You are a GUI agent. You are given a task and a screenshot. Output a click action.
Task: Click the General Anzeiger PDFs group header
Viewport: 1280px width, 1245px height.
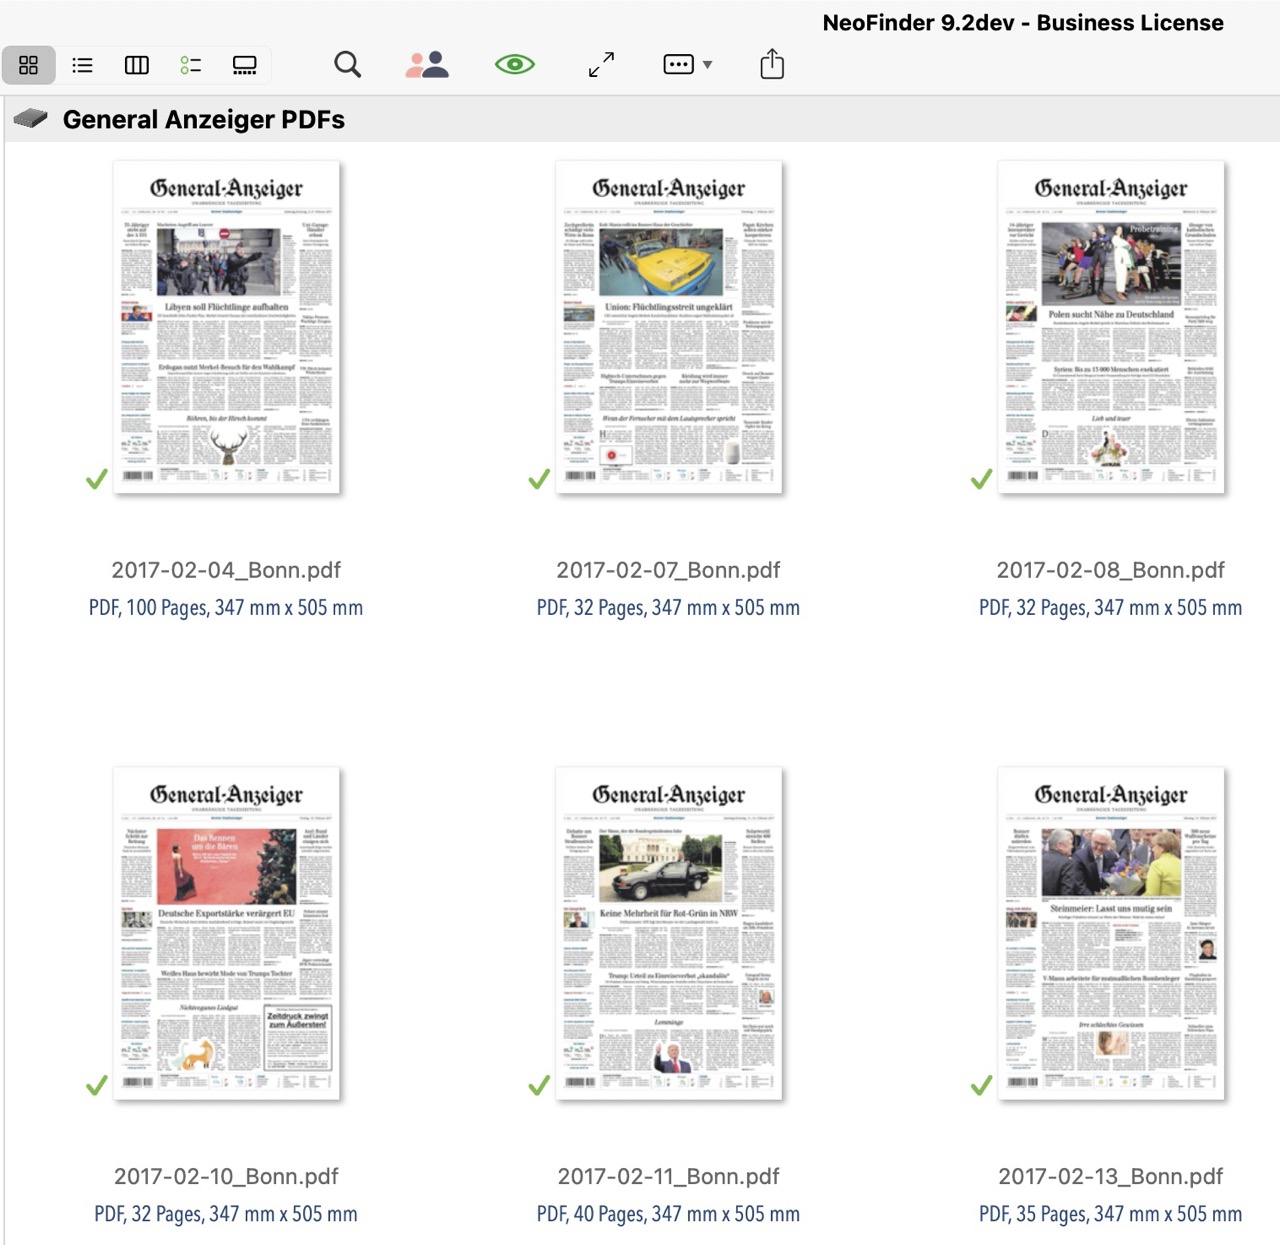(x=204, y=119)
